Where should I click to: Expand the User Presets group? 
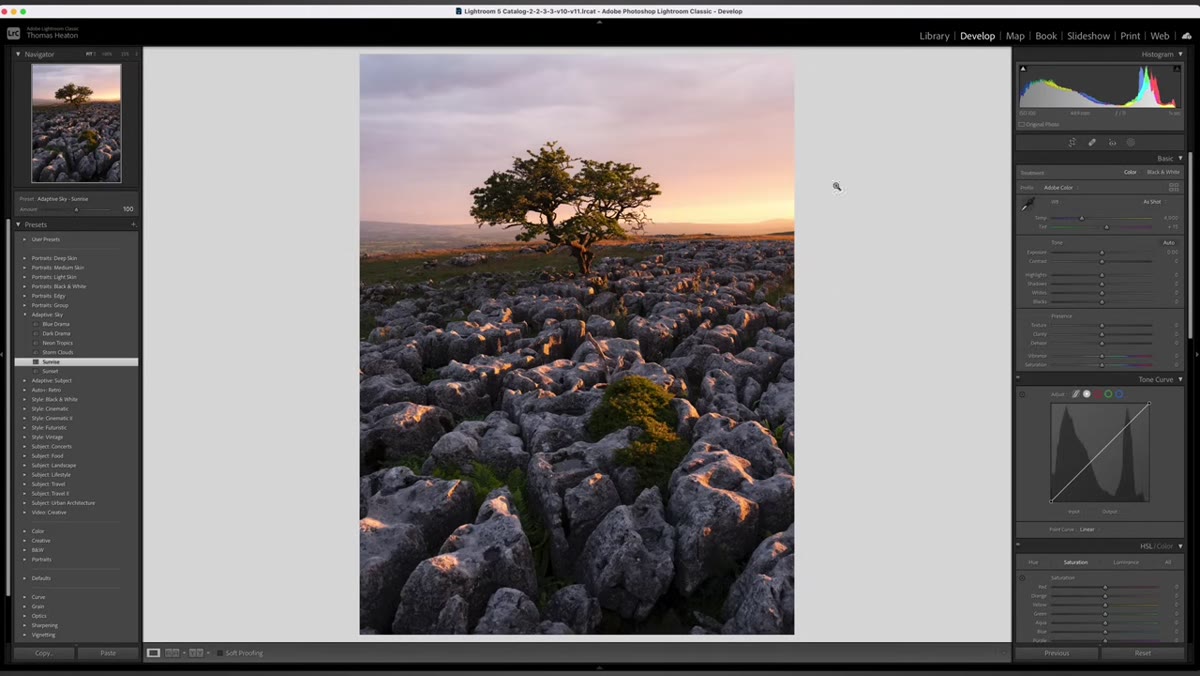(25, 239)
